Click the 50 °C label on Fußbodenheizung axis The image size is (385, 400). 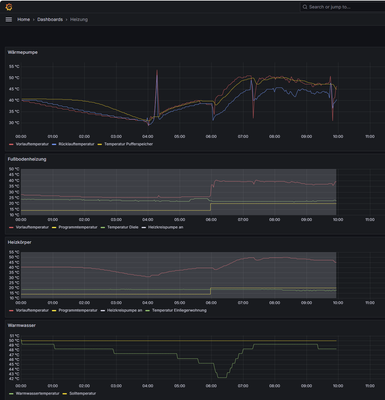[14, 169]
